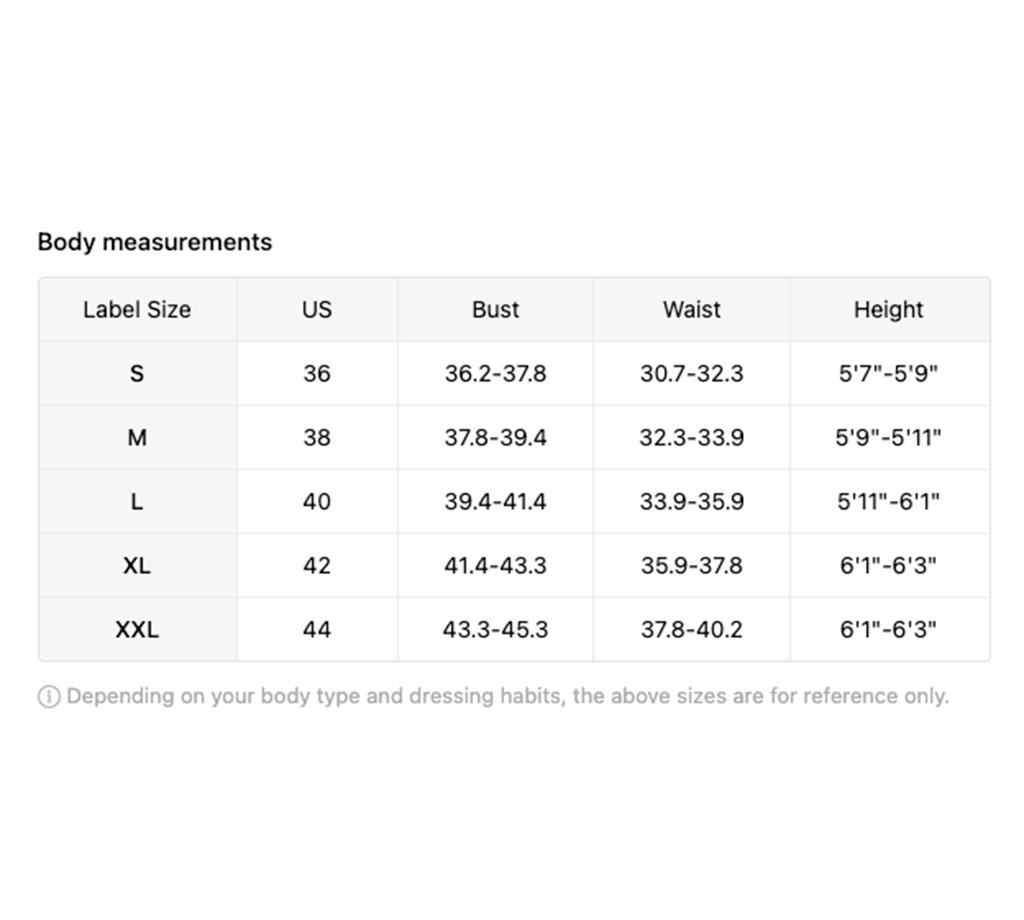Click the info icon beside the disclaimer
Viewport: 1024px width, 920px height.
[48, 697]
